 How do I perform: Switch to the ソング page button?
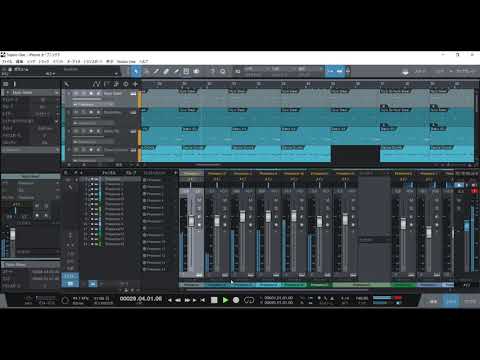pyautogui.click(x=440, y=71)
